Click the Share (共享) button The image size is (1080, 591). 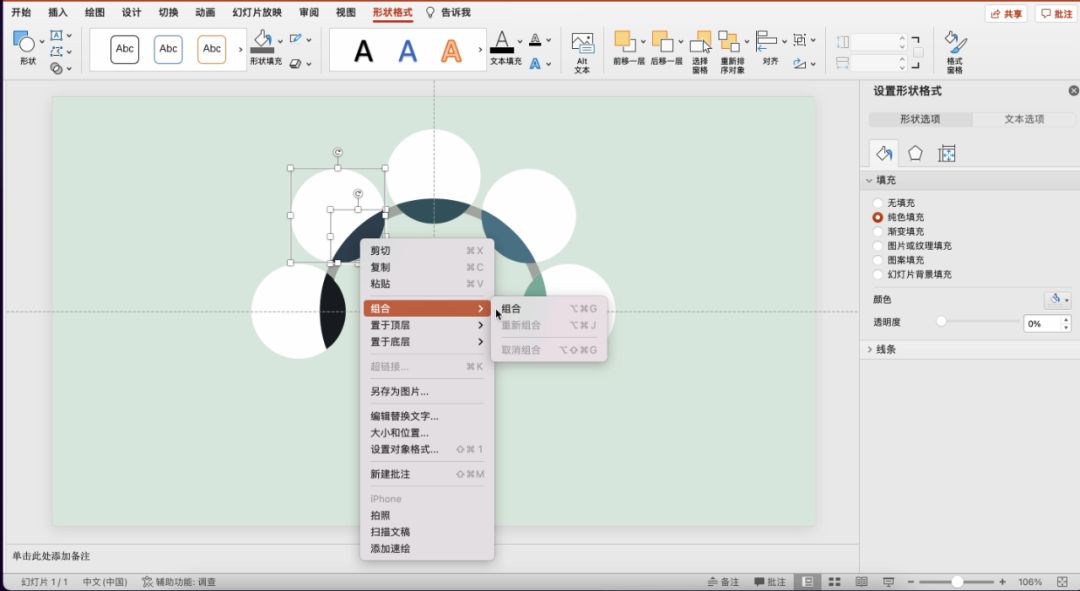(x=1006, y=14)
